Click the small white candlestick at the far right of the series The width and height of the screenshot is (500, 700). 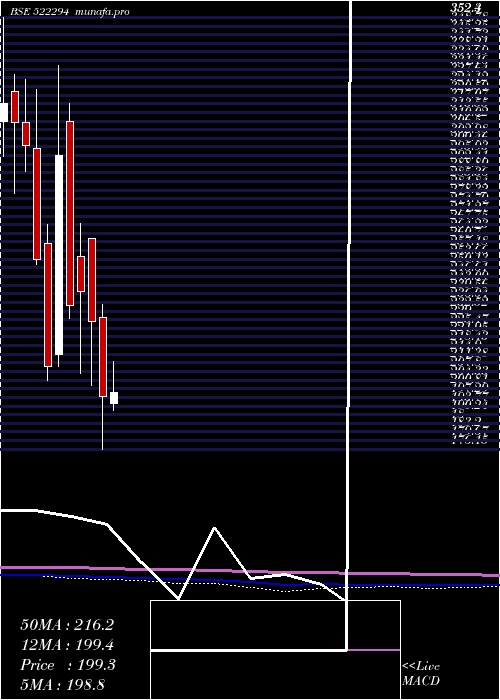[x=114, y=398]
